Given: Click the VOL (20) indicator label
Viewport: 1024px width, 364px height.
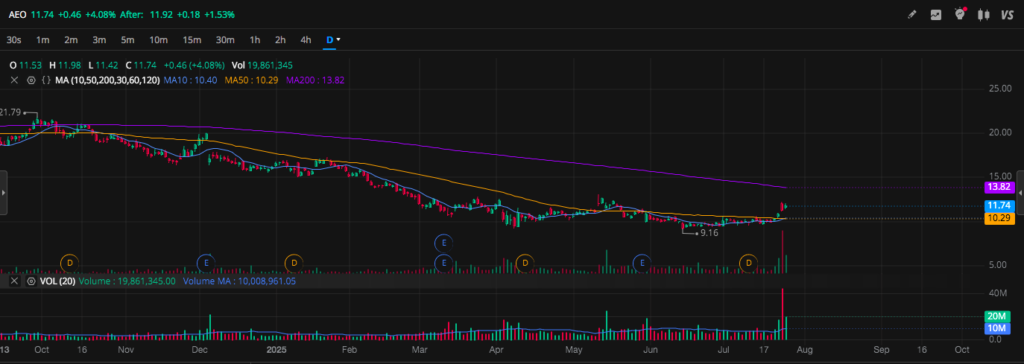Looking at the screenshot, I should pos(57,281).
